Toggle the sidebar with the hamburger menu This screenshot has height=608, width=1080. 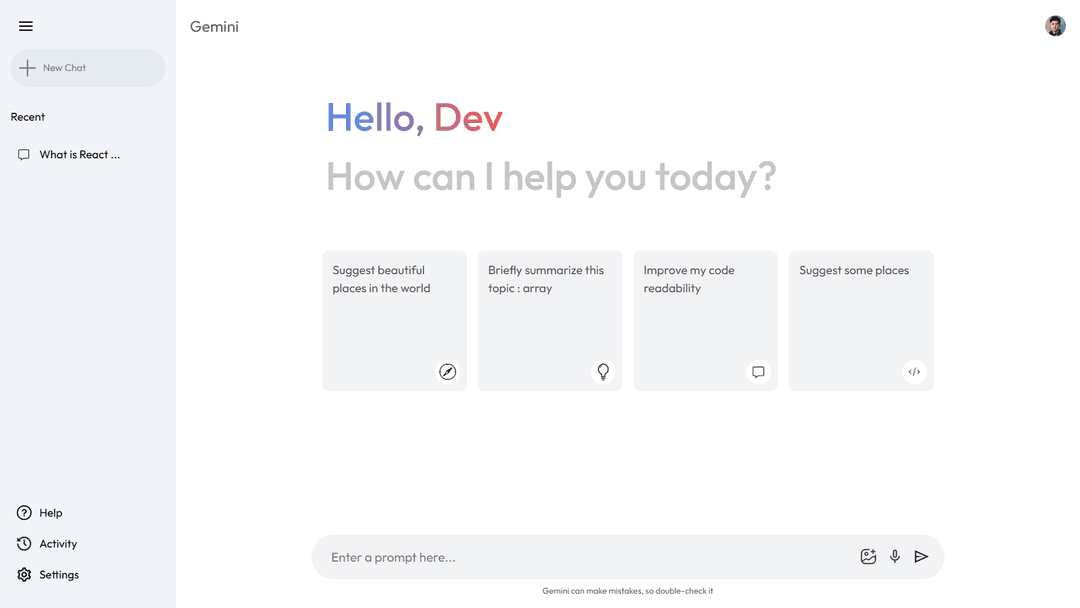click(x=26, y=26)
